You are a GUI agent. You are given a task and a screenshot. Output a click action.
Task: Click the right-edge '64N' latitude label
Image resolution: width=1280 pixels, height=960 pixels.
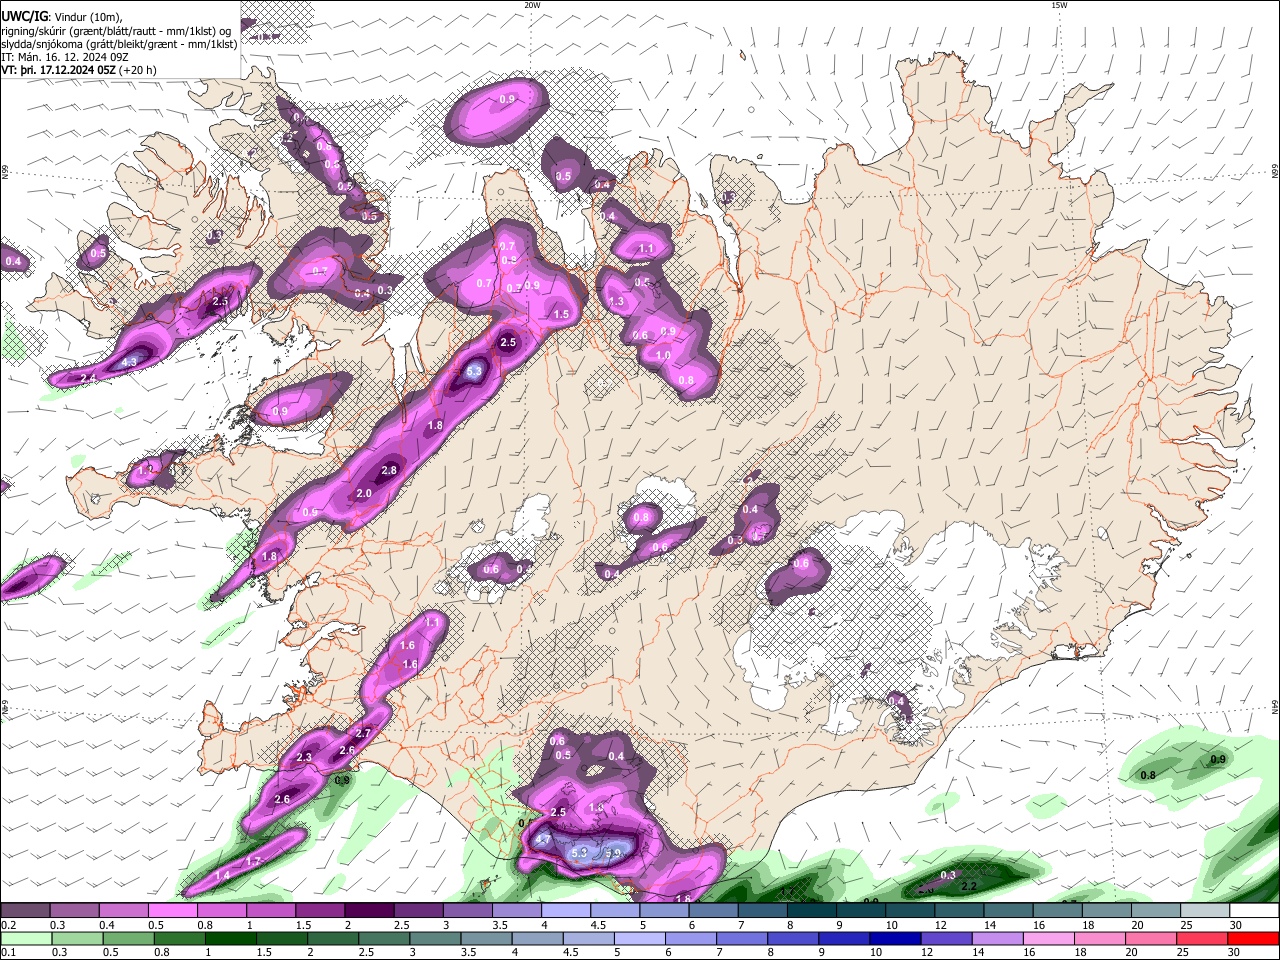pos(1275,706)
